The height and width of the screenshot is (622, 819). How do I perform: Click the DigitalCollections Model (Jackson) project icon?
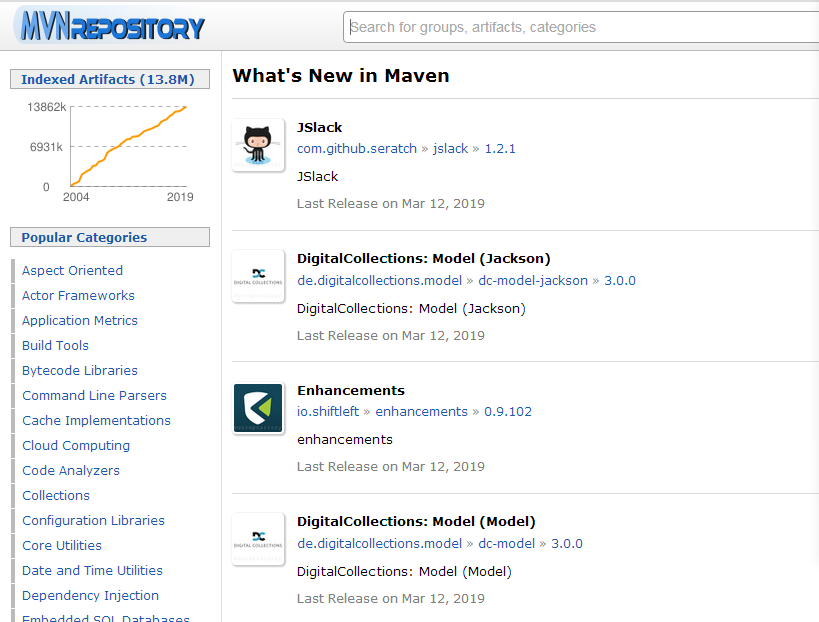[x=258, y=276]
